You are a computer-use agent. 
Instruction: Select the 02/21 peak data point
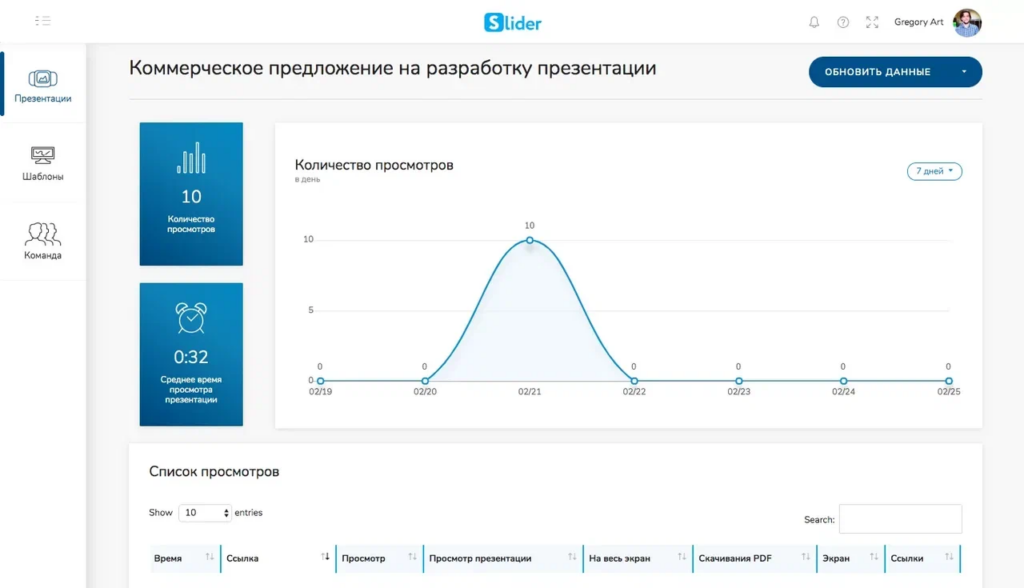click(530, 240)
